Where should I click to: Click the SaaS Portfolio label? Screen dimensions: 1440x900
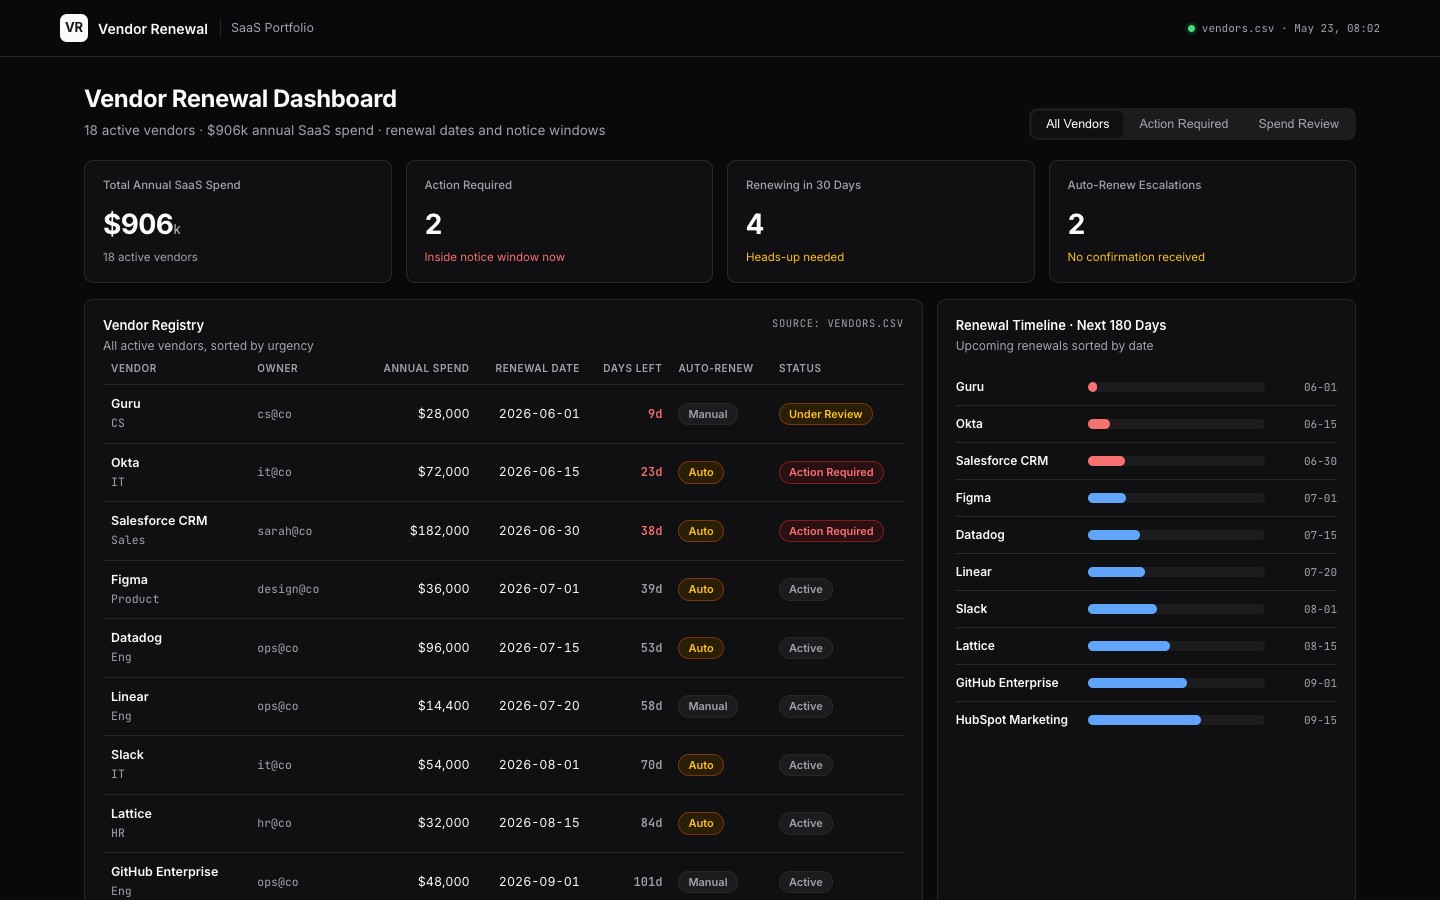pyautogui.click(x=272, y=28)
